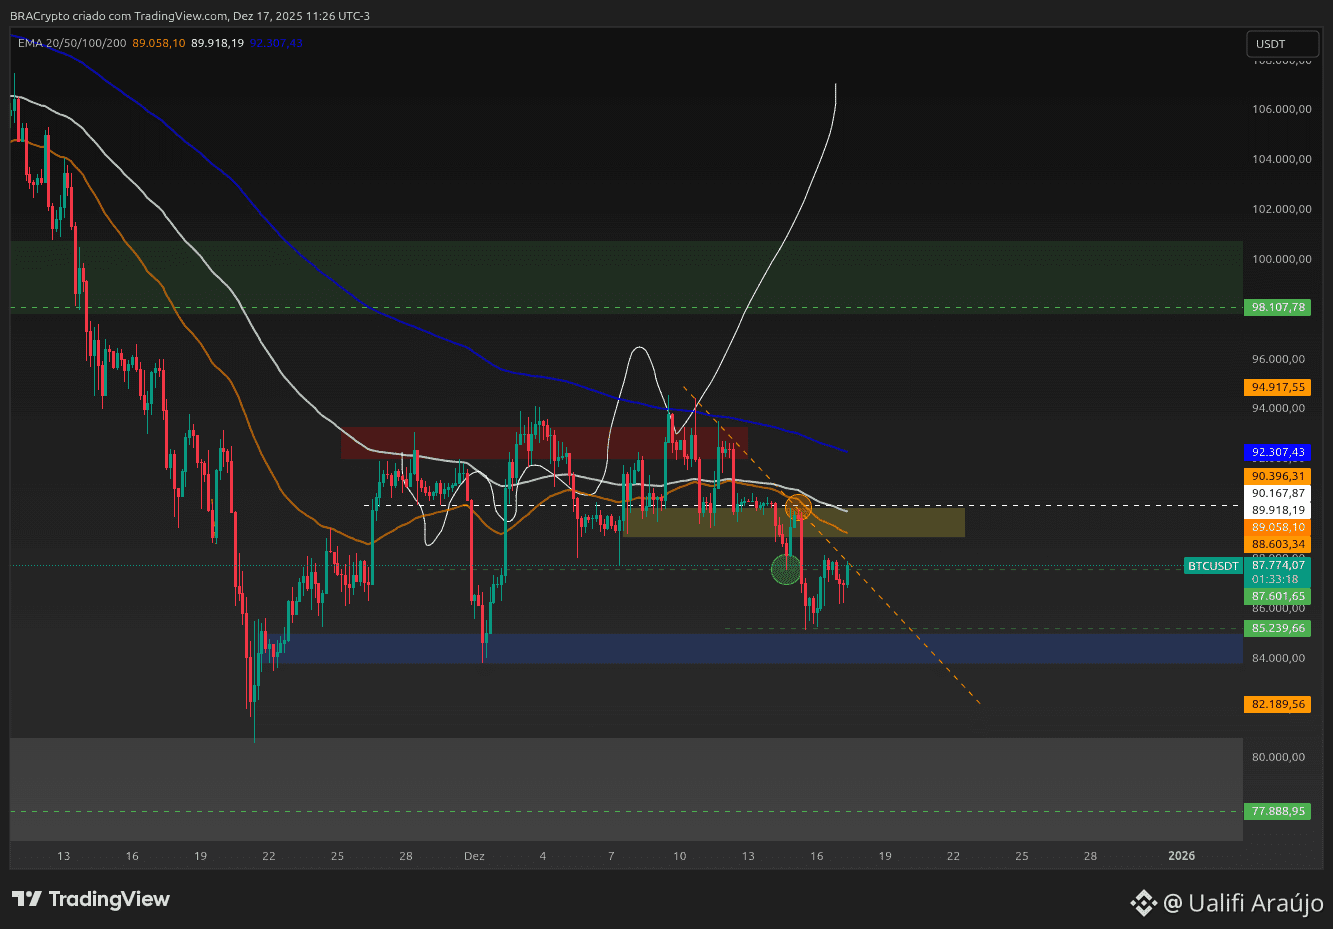The image size is (1333, 929).
Task: Click the 96.000,00 price scale value
Action: click(1279, 359)
